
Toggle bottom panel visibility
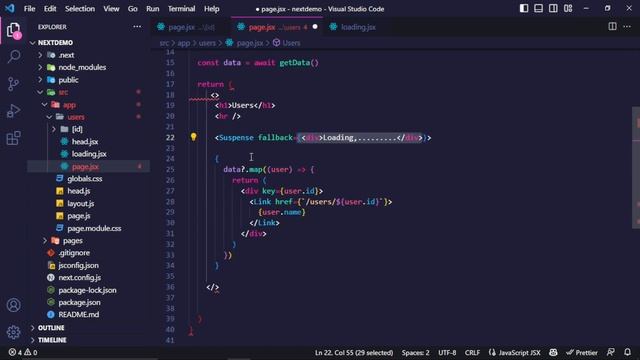(538, 8)
